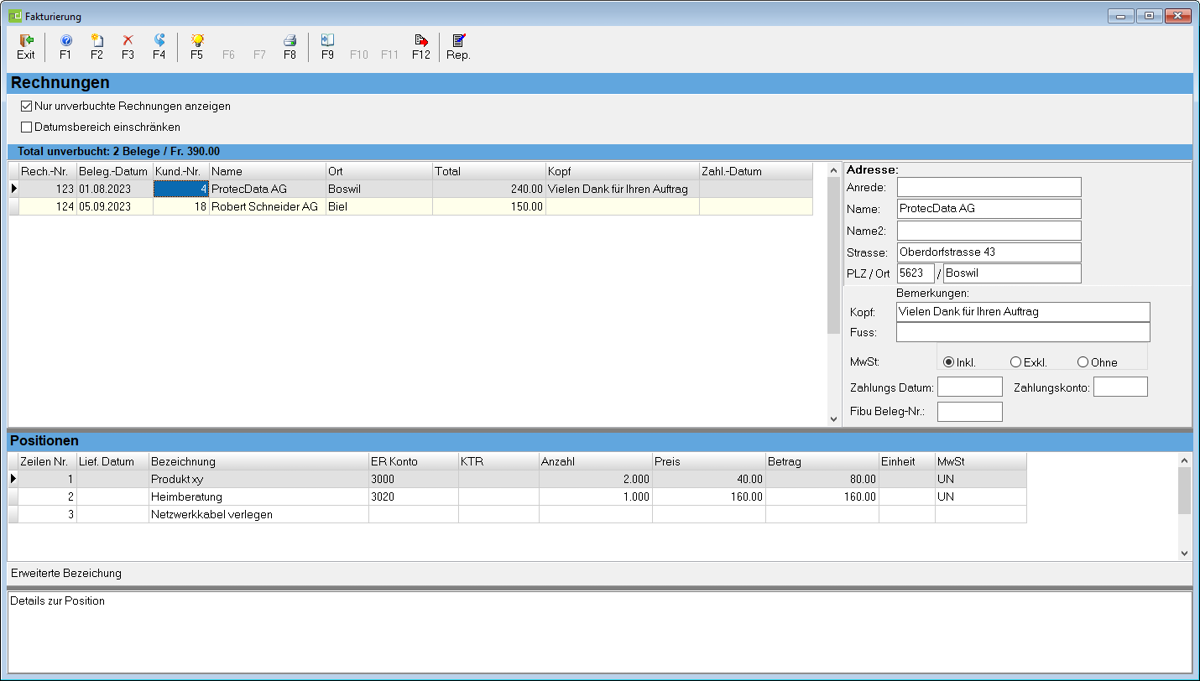Screen dimensions: 1200x681
Task: Click the Kopf remarks input field
Action: 1023,312
